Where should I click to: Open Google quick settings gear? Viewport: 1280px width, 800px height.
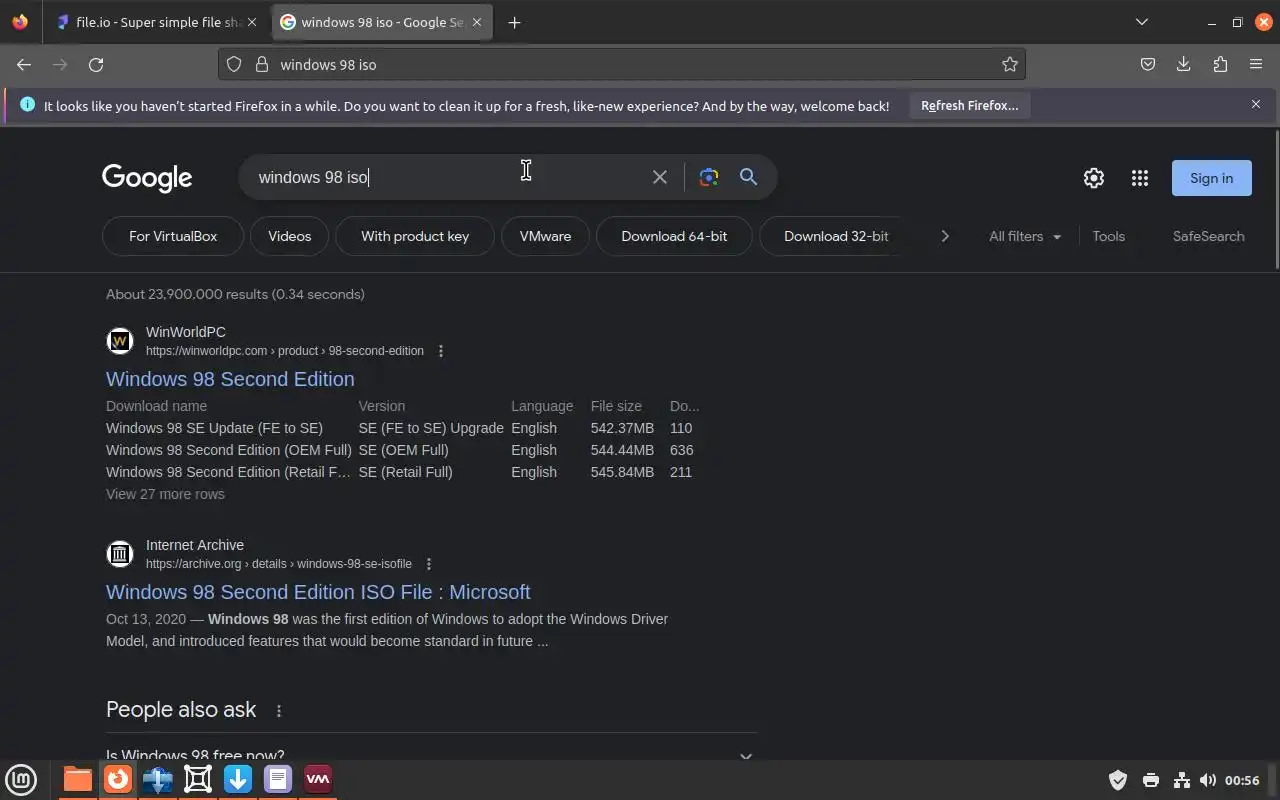pyautogui.click(x=1094, y=178)
